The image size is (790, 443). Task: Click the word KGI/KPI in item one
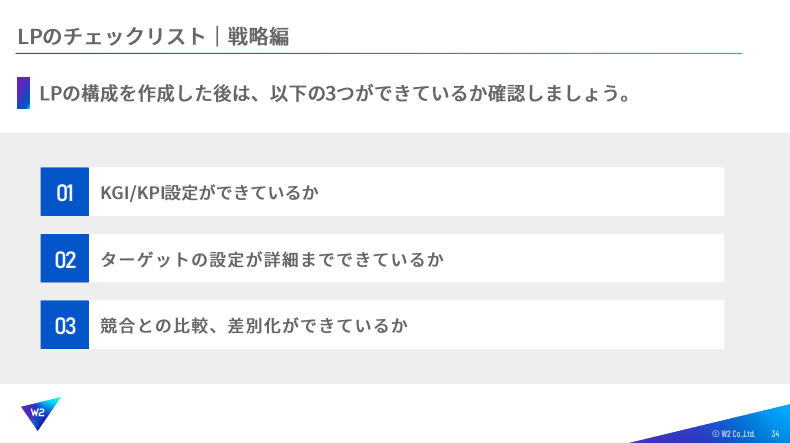tap(131, 193)
